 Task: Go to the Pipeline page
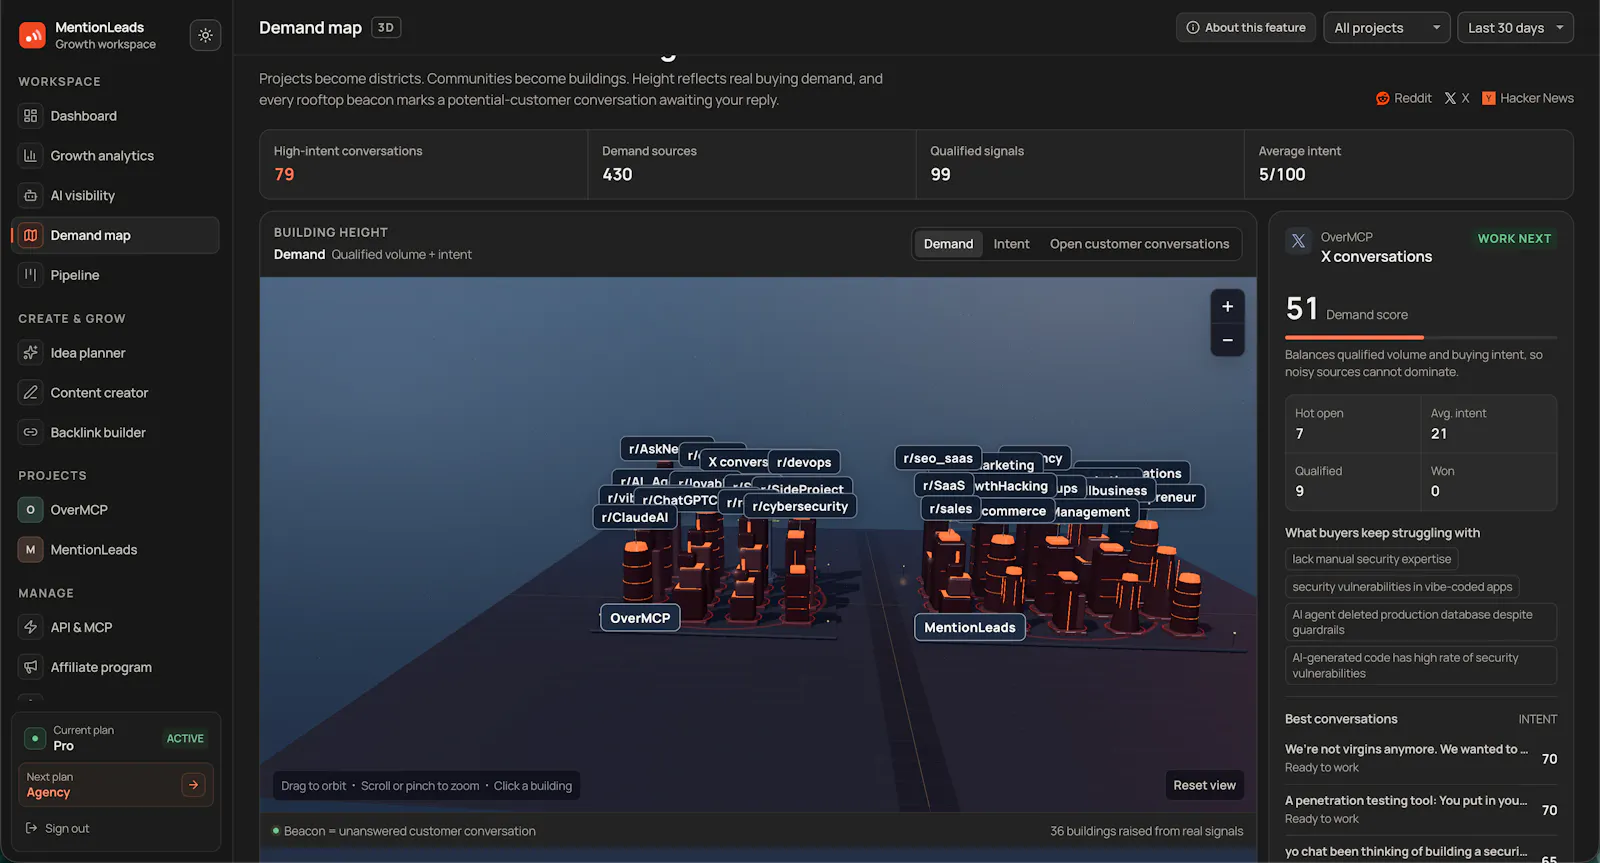115,275
